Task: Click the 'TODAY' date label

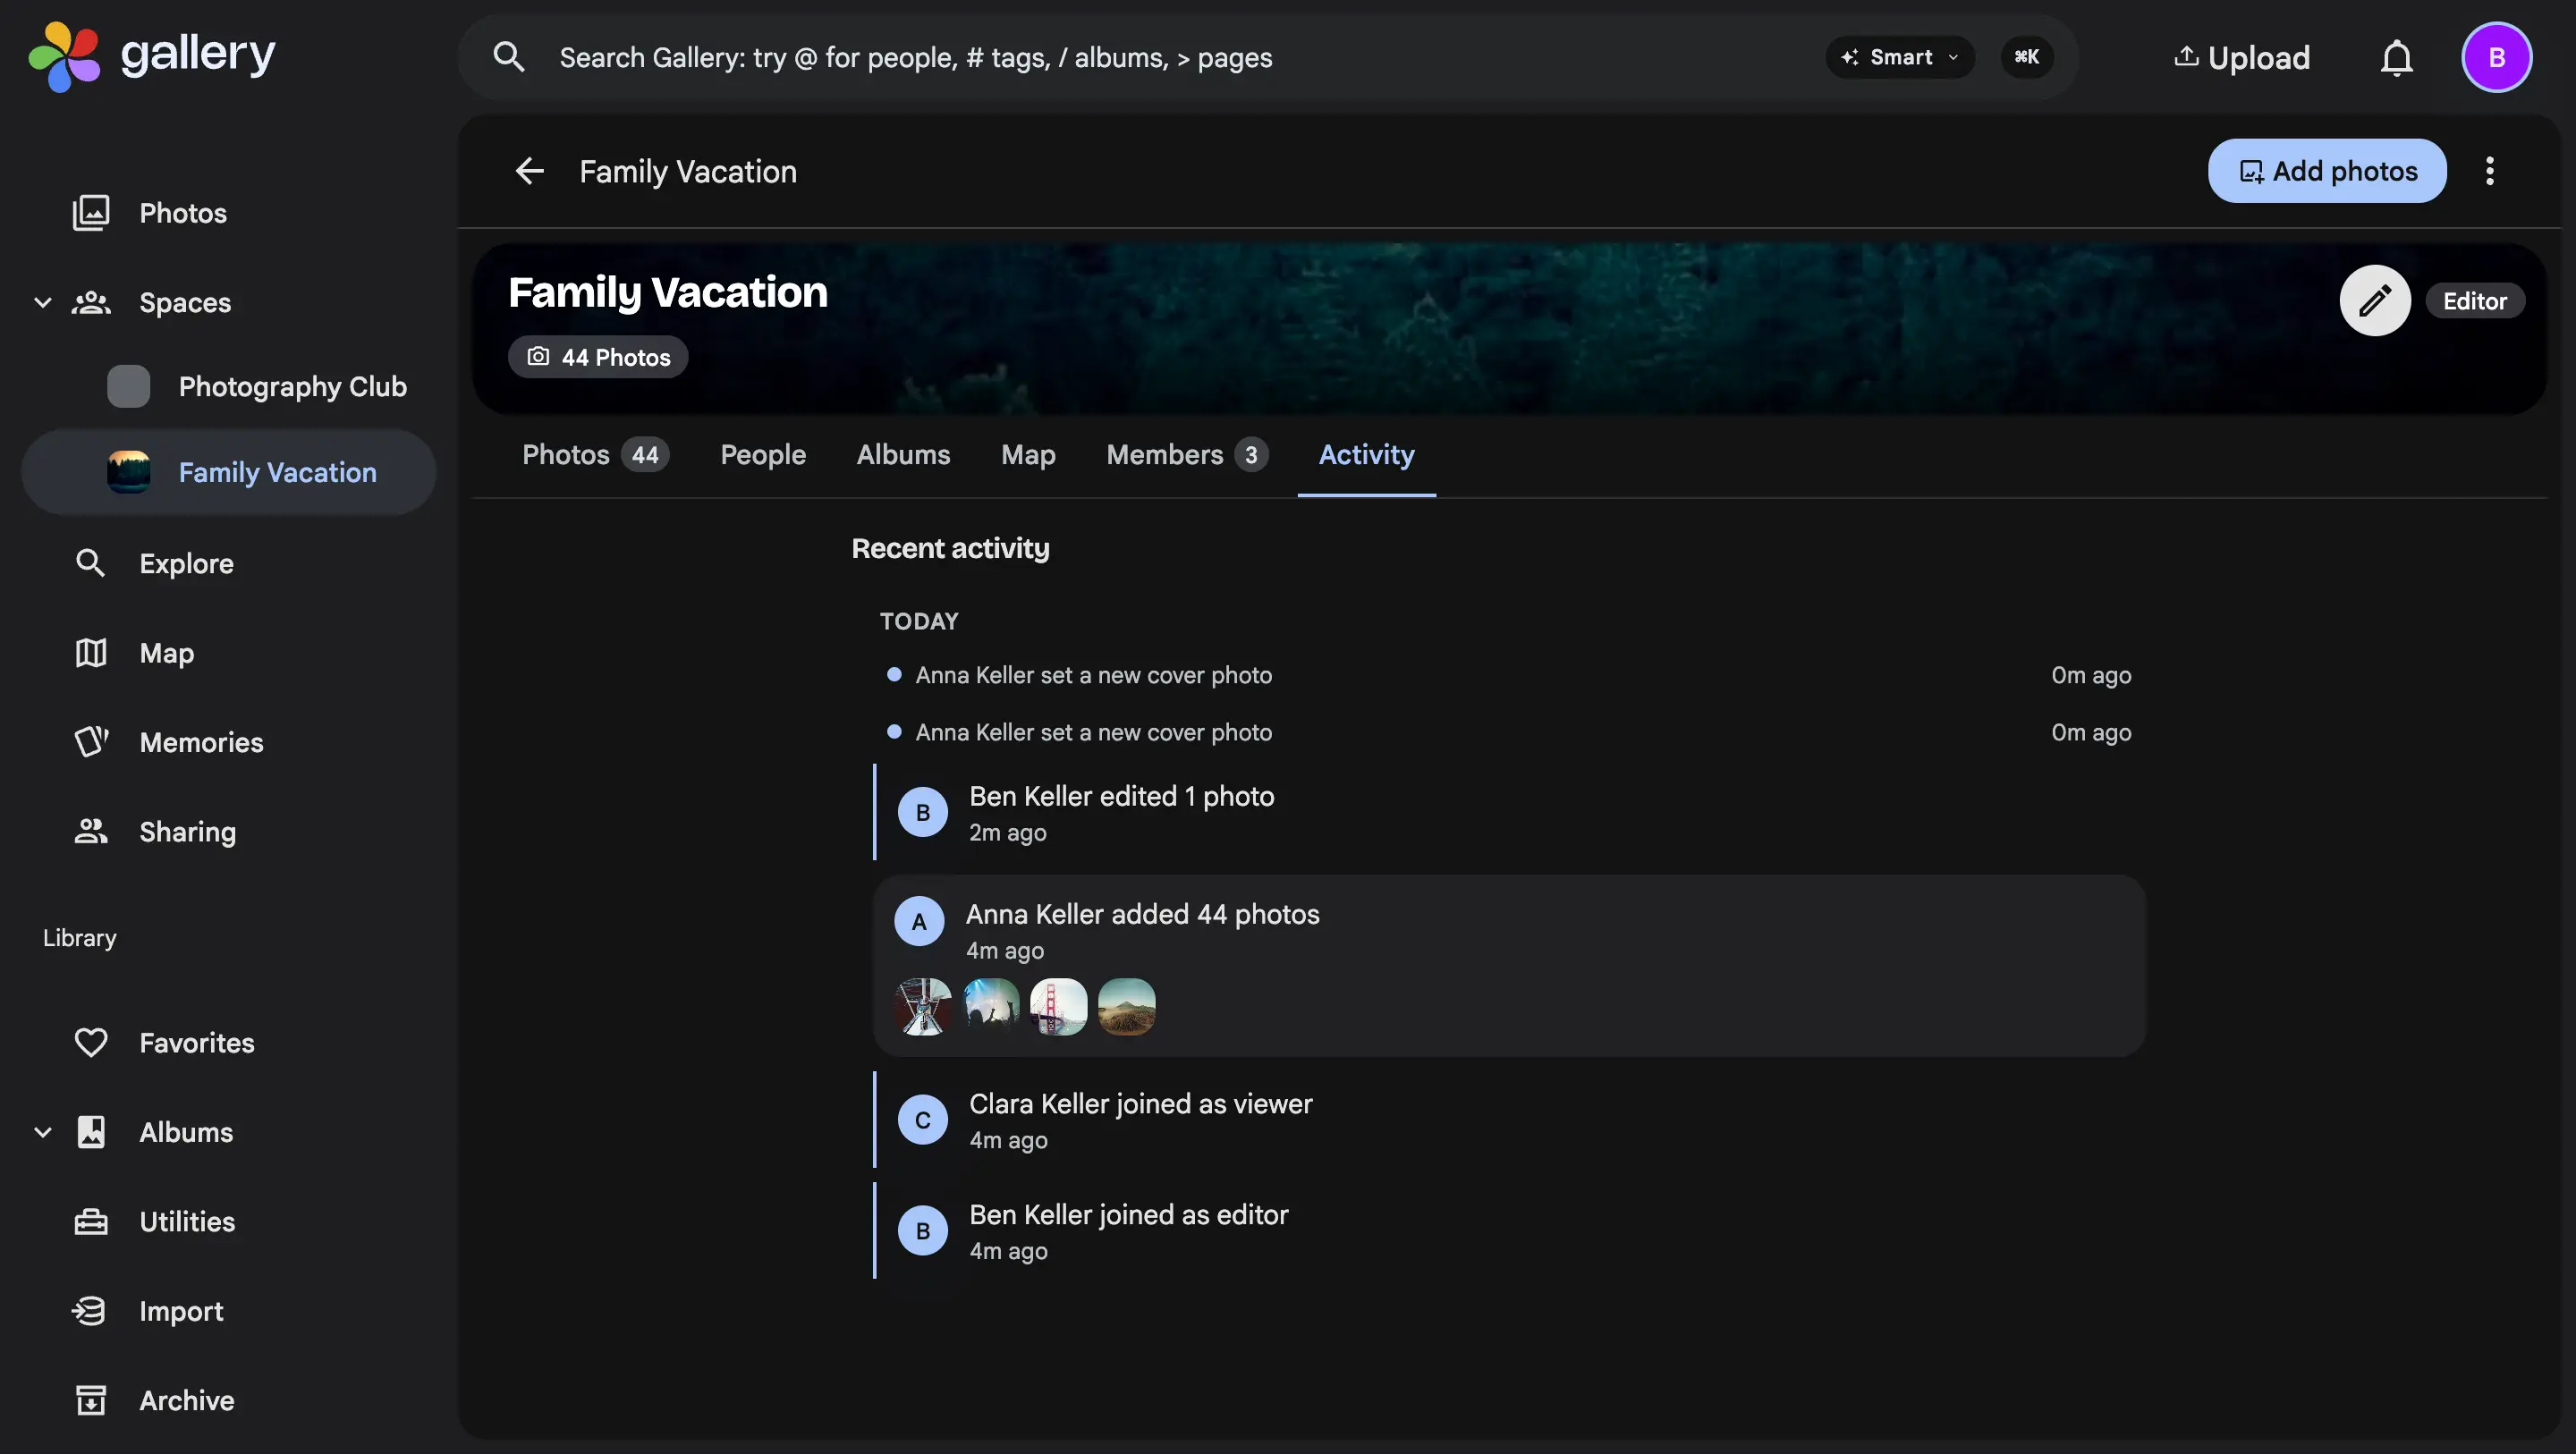Action: (919, 621)
